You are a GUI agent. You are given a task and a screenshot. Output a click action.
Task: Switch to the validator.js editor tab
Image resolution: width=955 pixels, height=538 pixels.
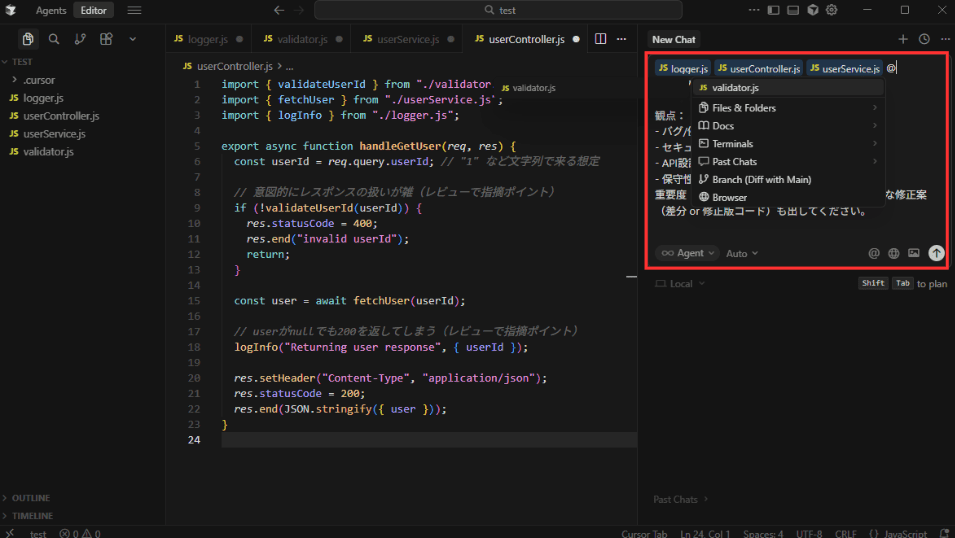click(x=301, y=39)
